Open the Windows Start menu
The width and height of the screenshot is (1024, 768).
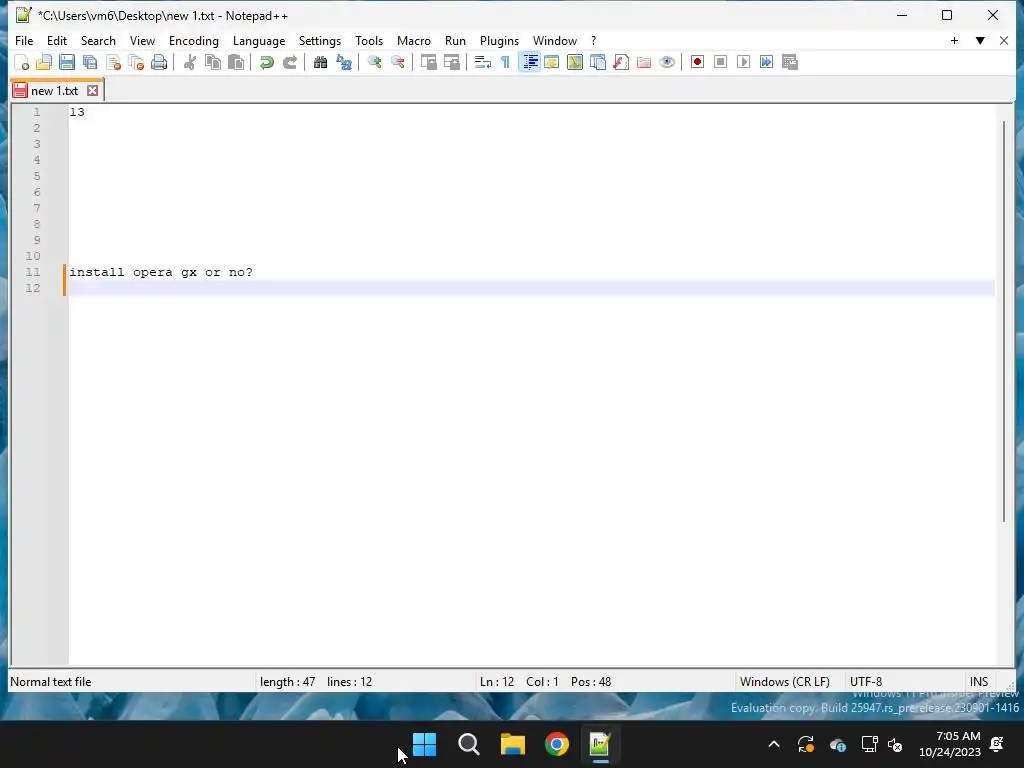(x=424, y=744)
